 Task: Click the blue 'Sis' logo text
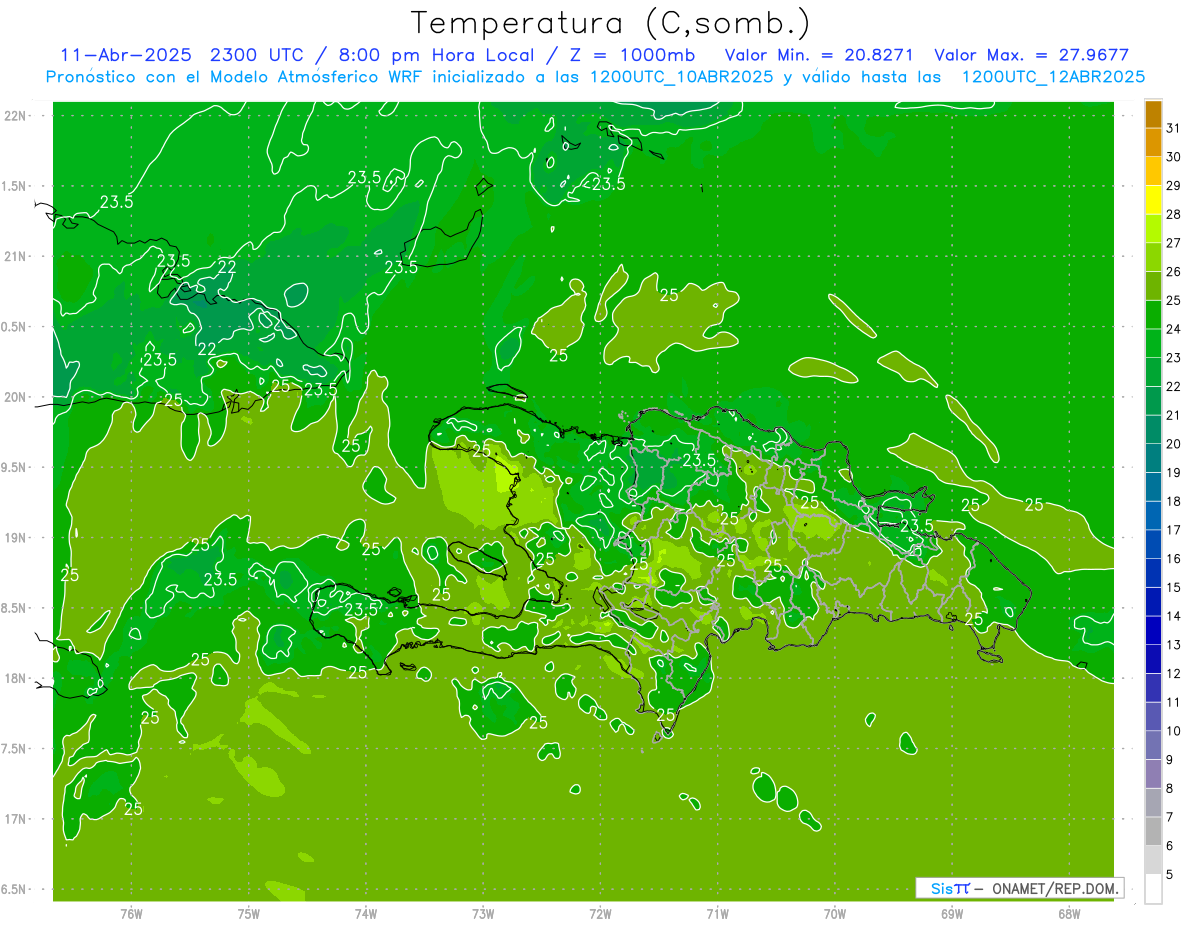tap(942, 888)
